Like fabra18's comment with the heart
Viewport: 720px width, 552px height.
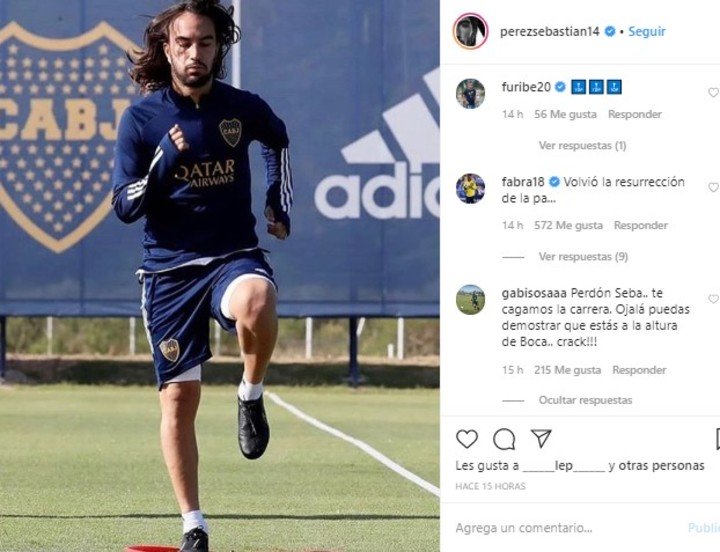pyautogui.click(x=714, y=187)
